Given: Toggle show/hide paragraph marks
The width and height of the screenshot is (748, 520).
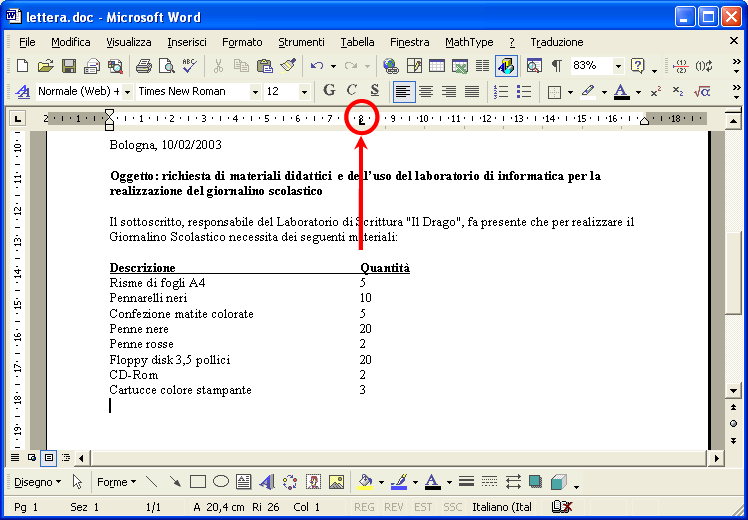Looking at the screenshot, I should point(556,66).
